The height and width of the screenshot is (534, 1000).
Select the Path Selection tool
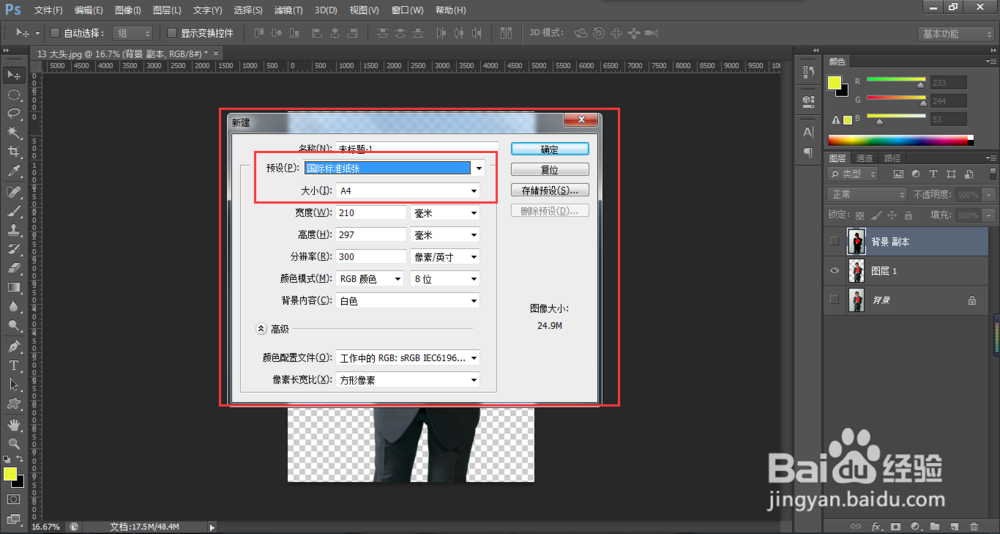pyautogui.click(x=13, y=385)
